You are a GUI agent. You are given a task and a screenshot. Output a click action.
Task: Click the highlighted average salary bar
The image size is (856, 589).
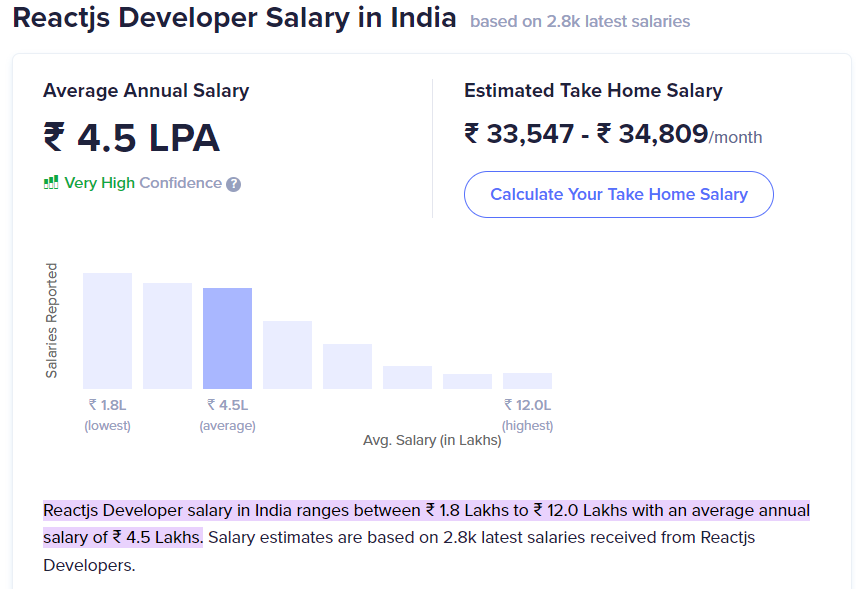(227, 337)
